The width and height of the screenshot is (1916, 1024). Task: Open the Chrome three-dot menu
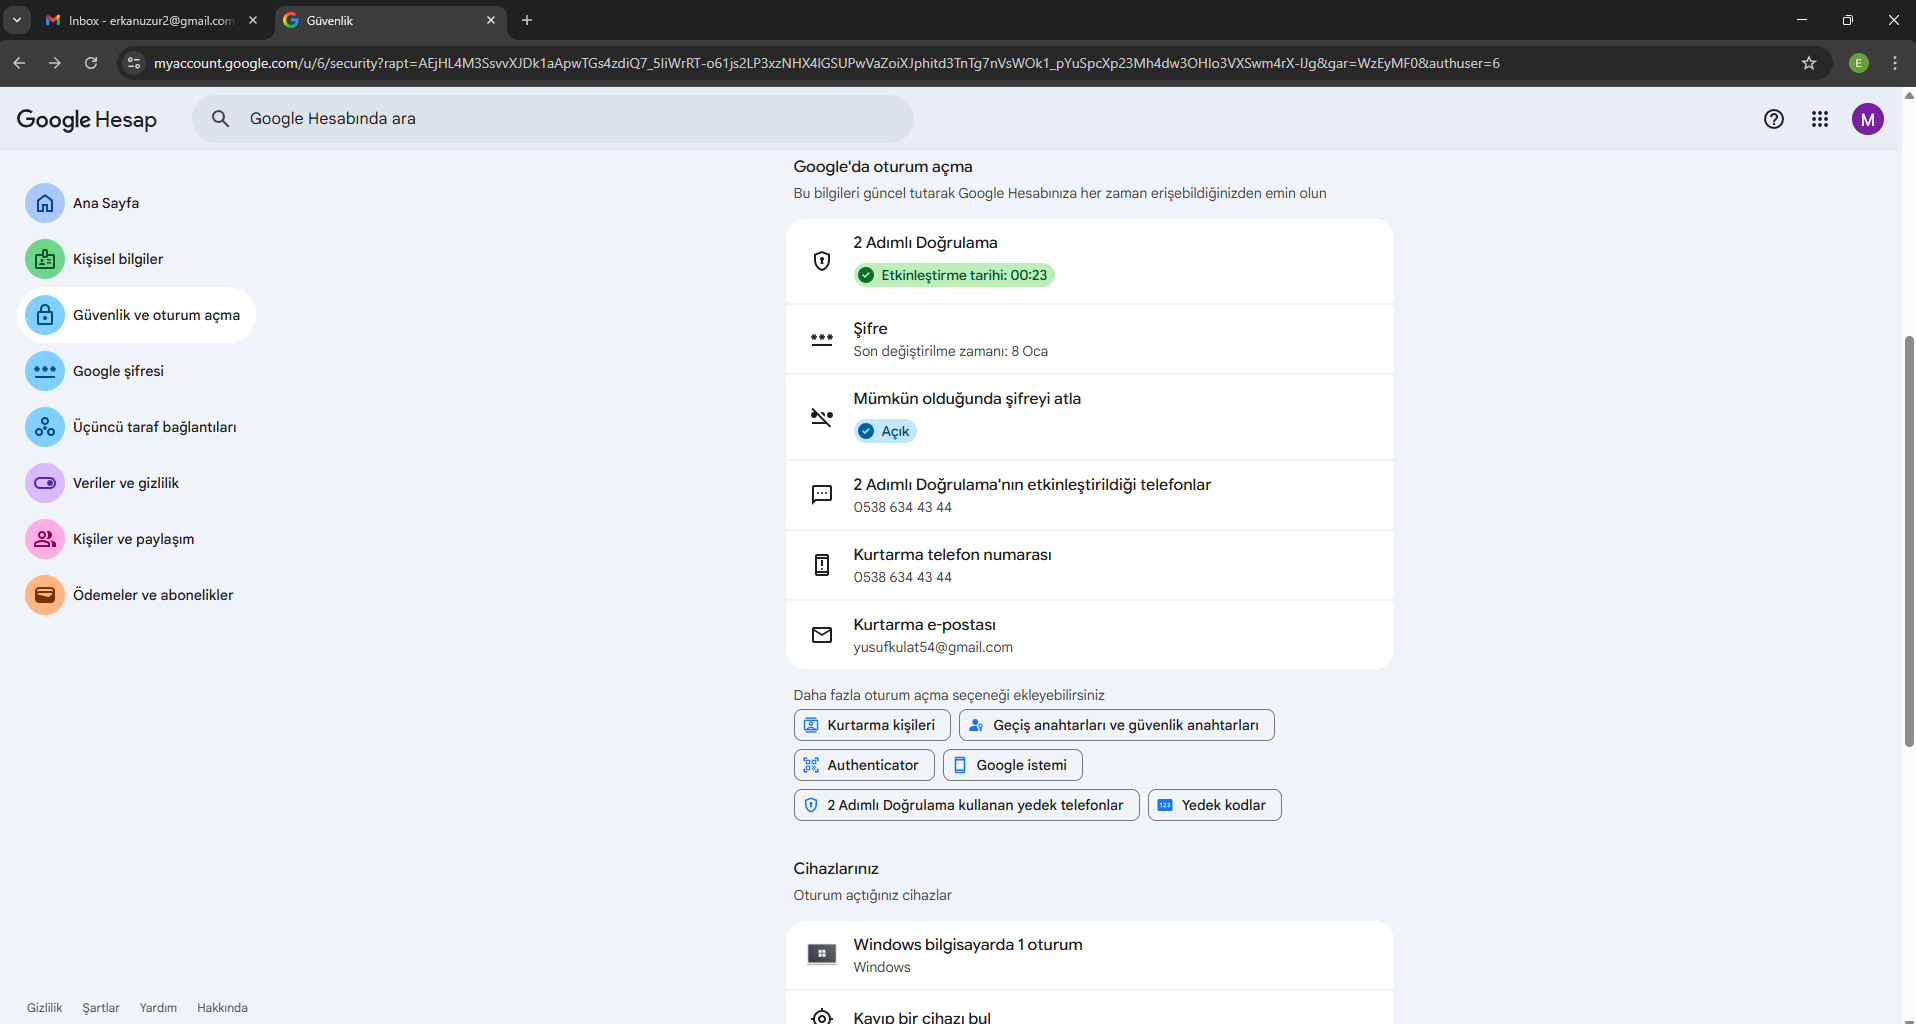pyautogui.click(x=1895, y=63)
